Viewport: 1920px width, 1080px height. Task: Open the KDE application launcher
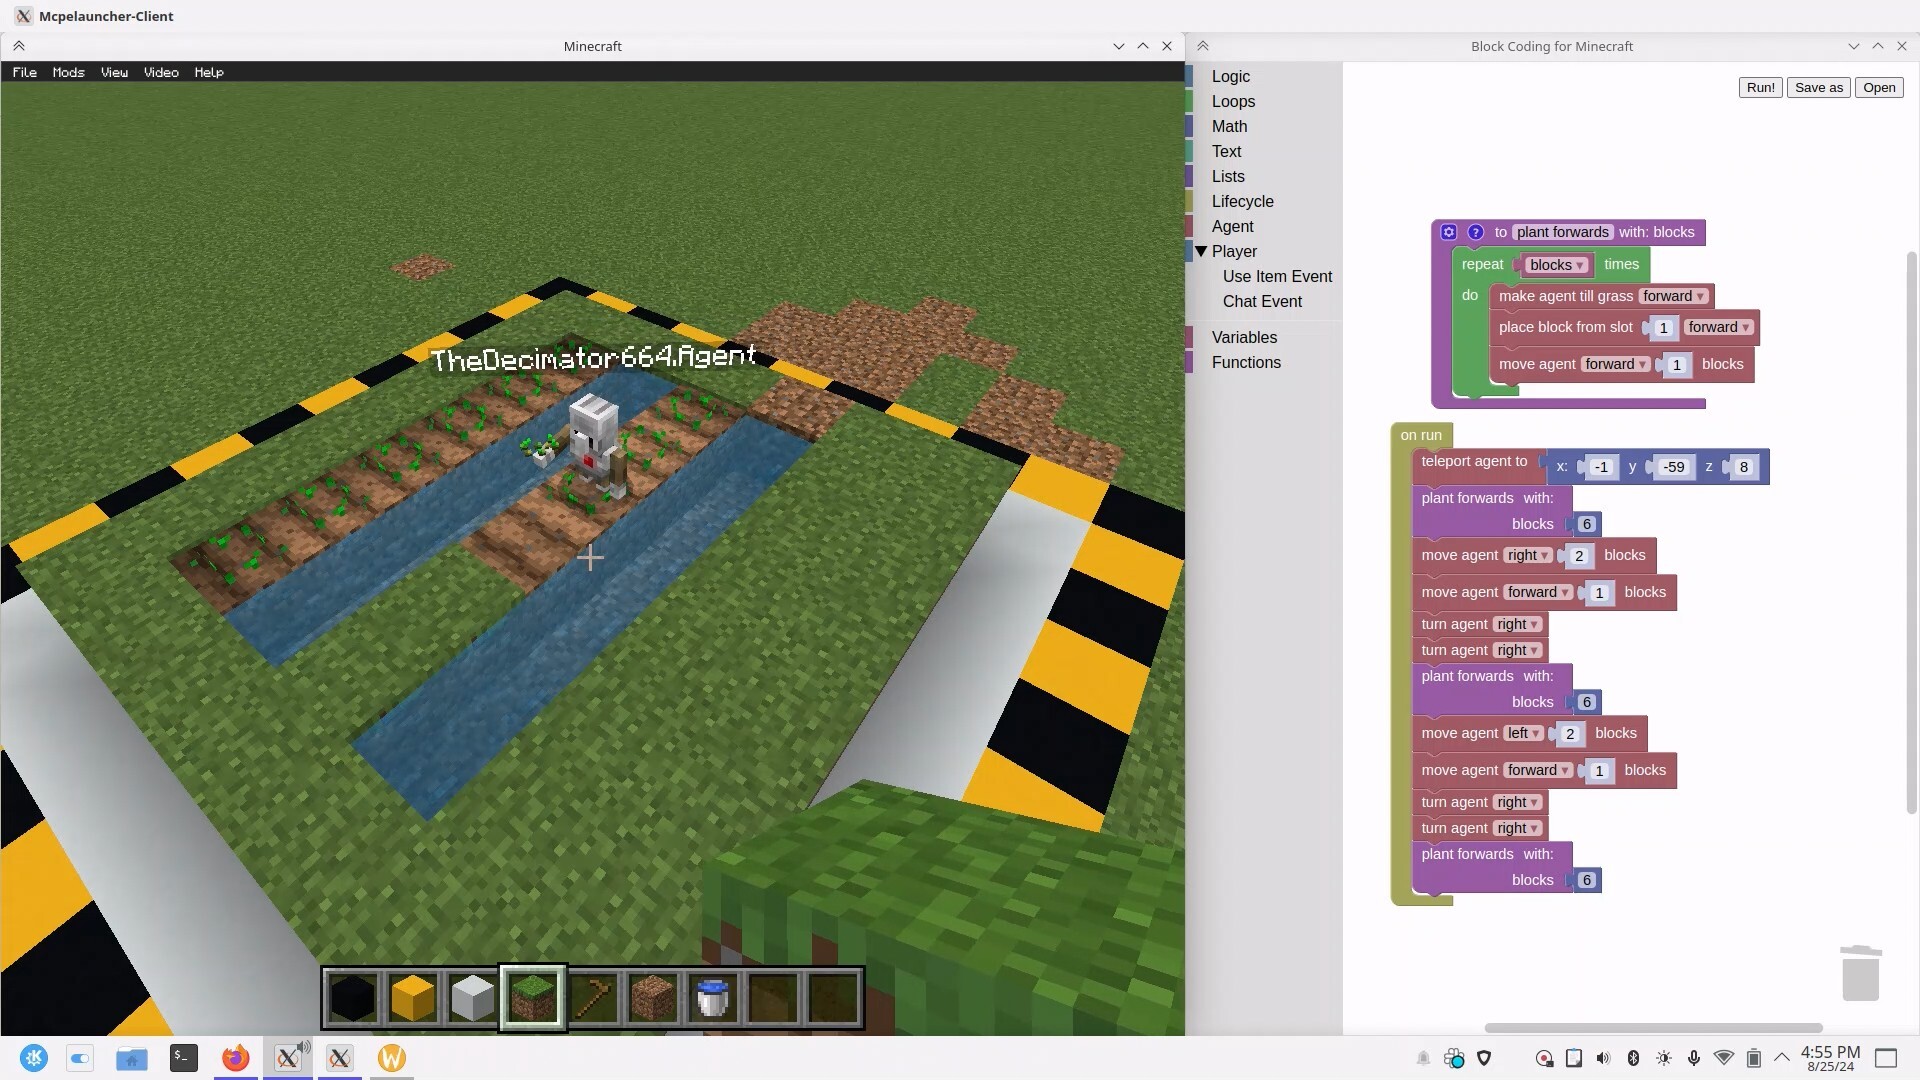click(x=34, y=1057)
